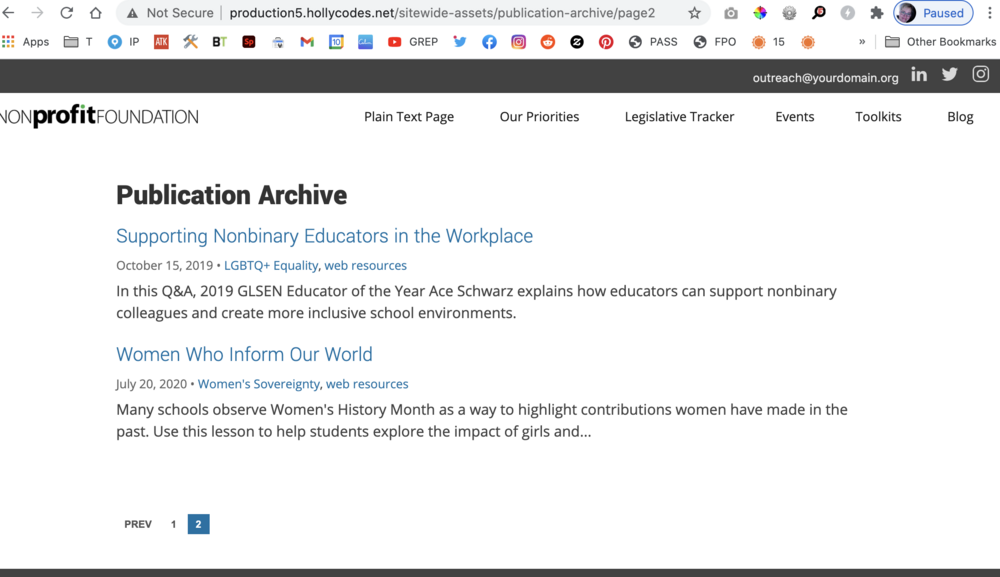1000x577 pixels.
Task: Open the Pinterest bookmark icon
Action: point(606,42)
